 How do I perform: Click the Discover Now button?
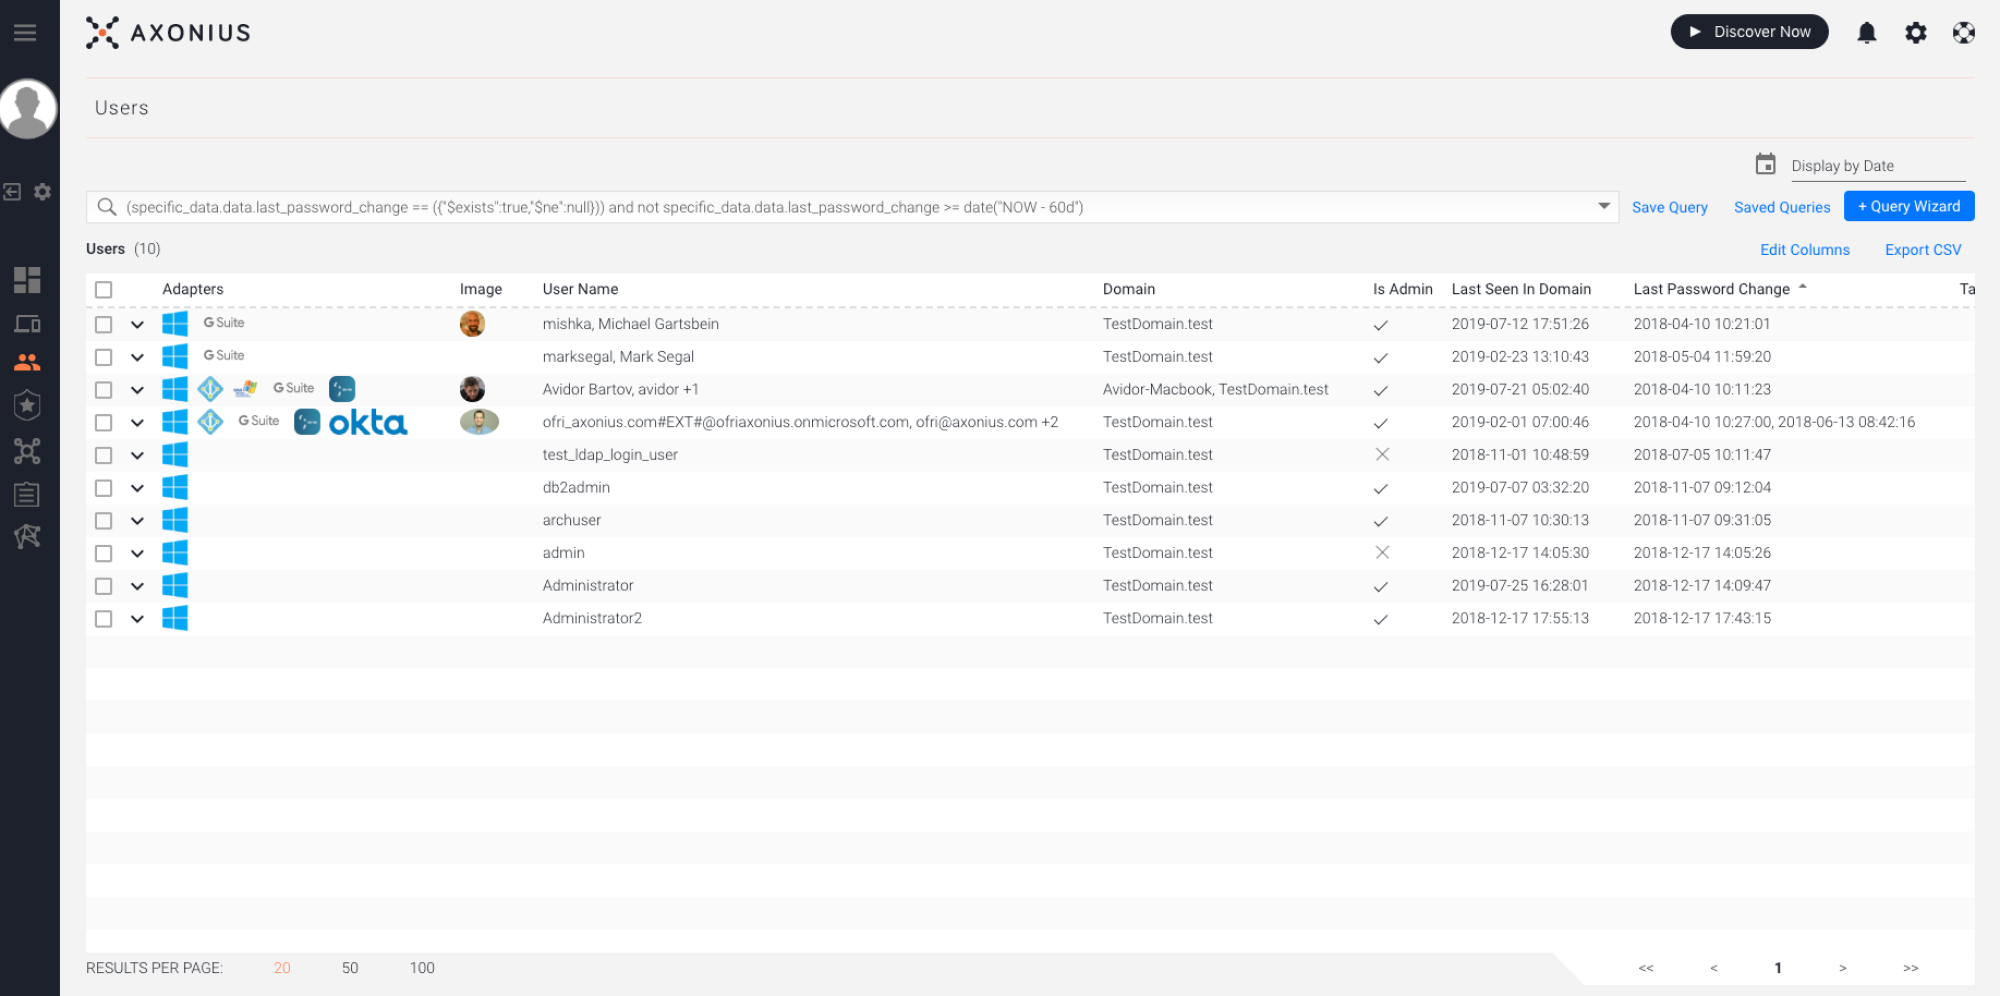tap(1749, 32)
